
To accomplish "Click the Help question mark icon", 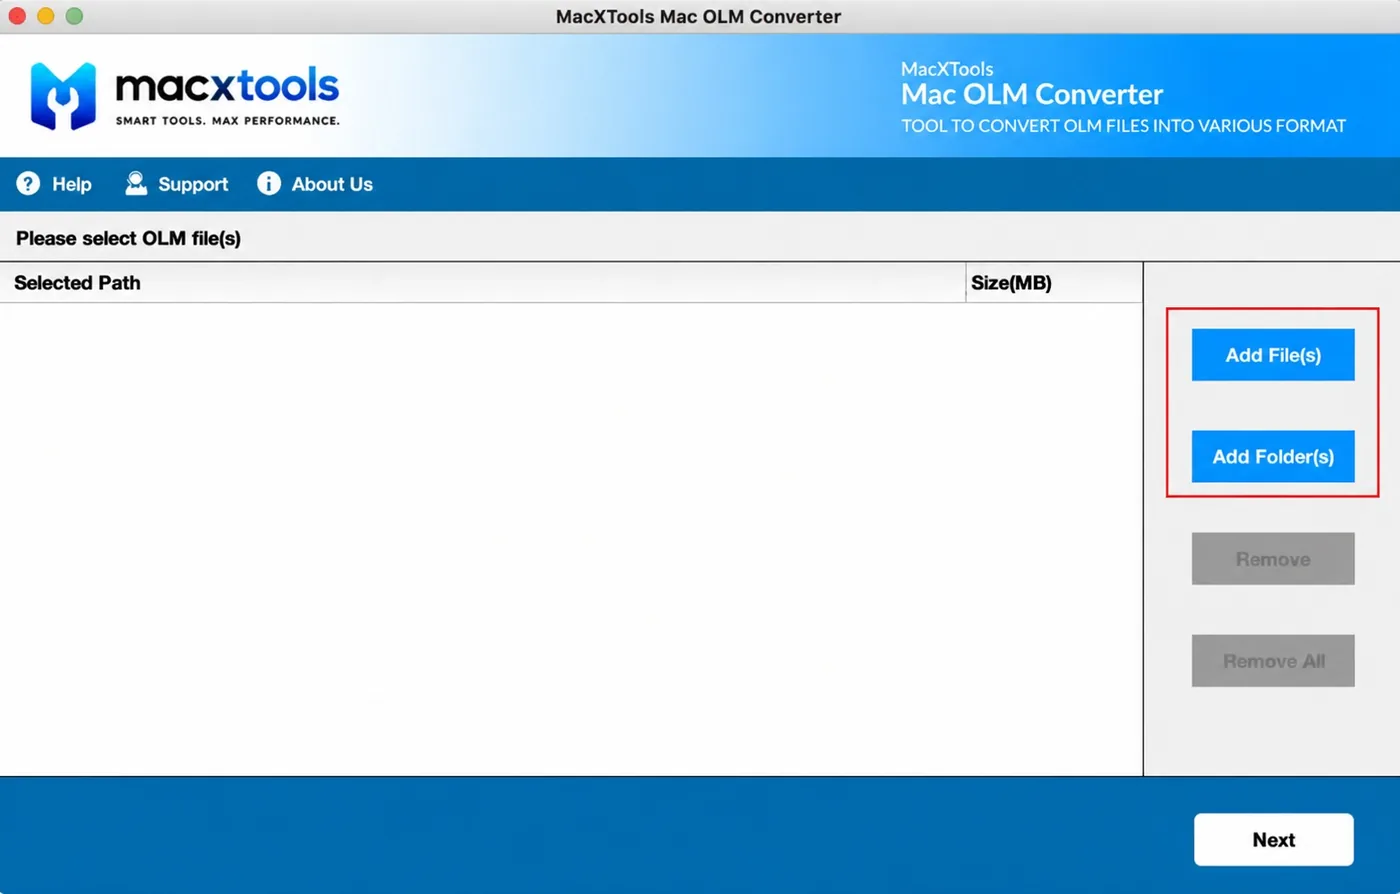I will tap(28, 183).
